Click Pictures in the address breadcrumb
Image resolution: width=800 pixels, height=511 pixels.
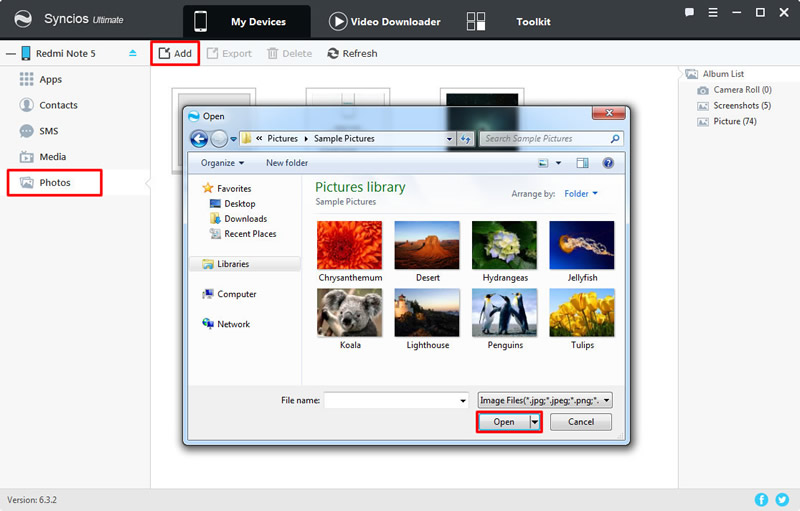(282, 139)
